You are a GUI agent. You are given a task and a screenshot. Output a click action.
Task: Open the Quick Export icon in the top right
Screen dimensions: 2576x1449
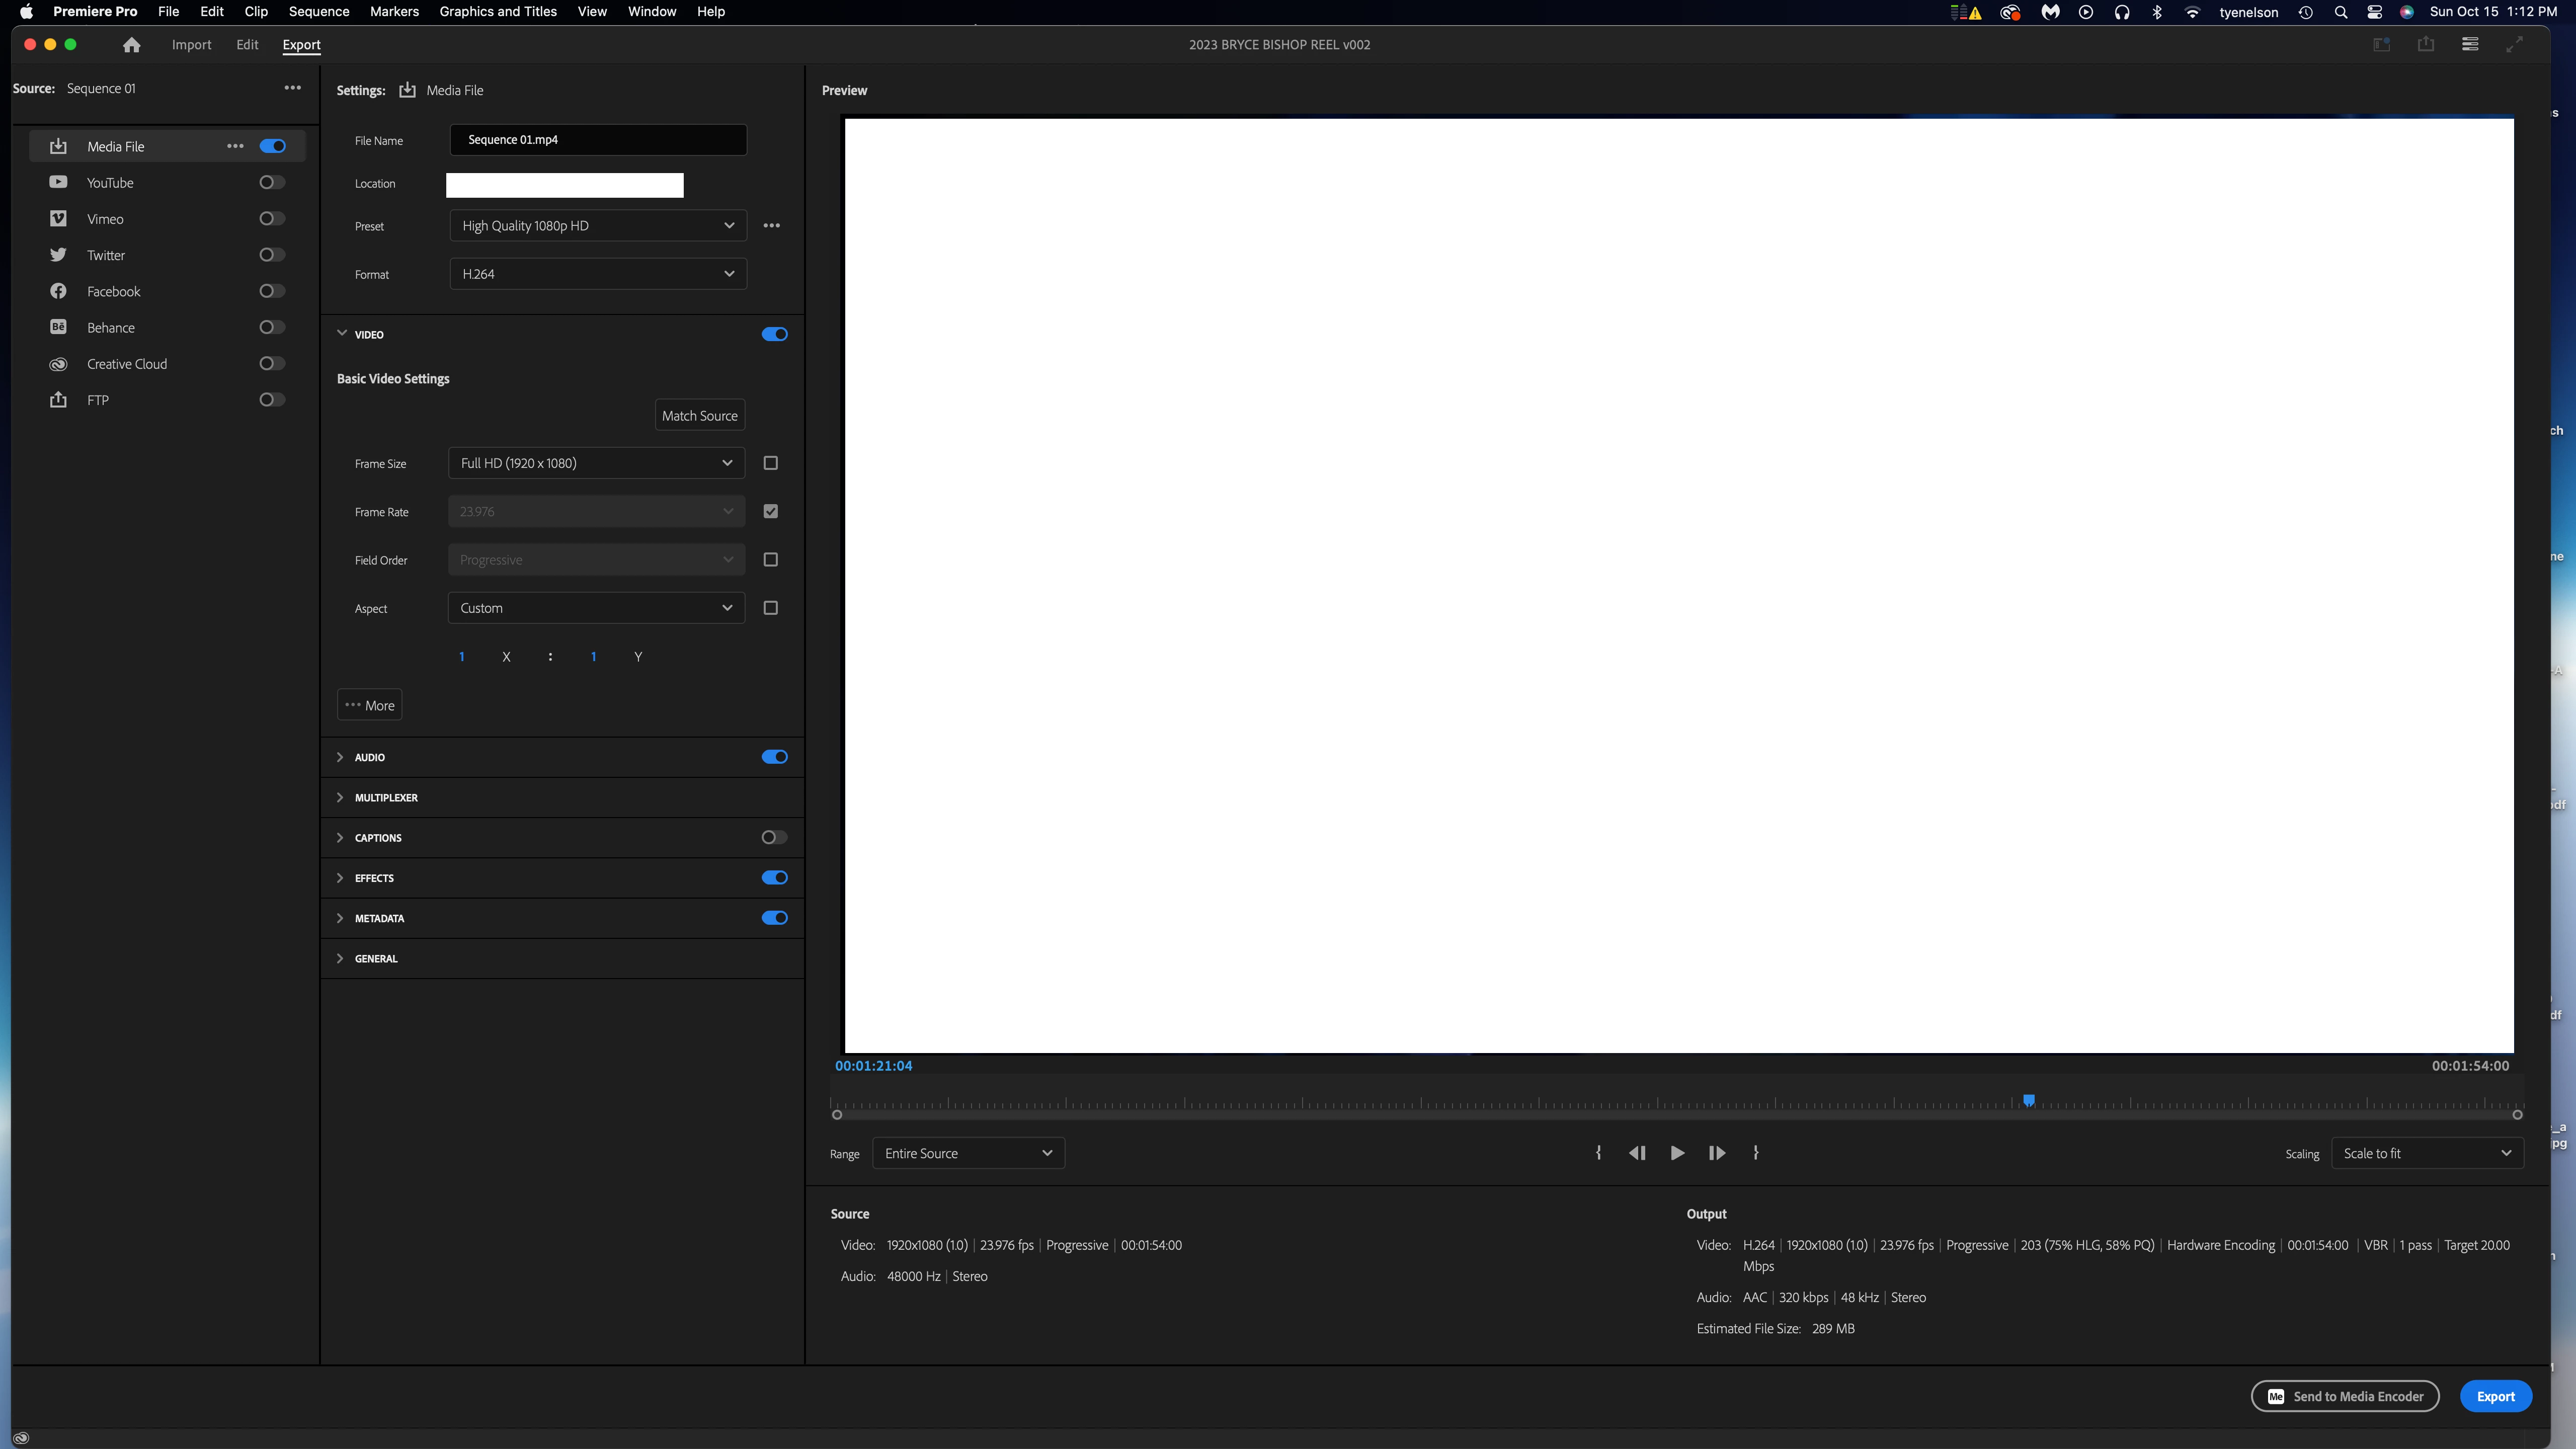click(2425, 45)
